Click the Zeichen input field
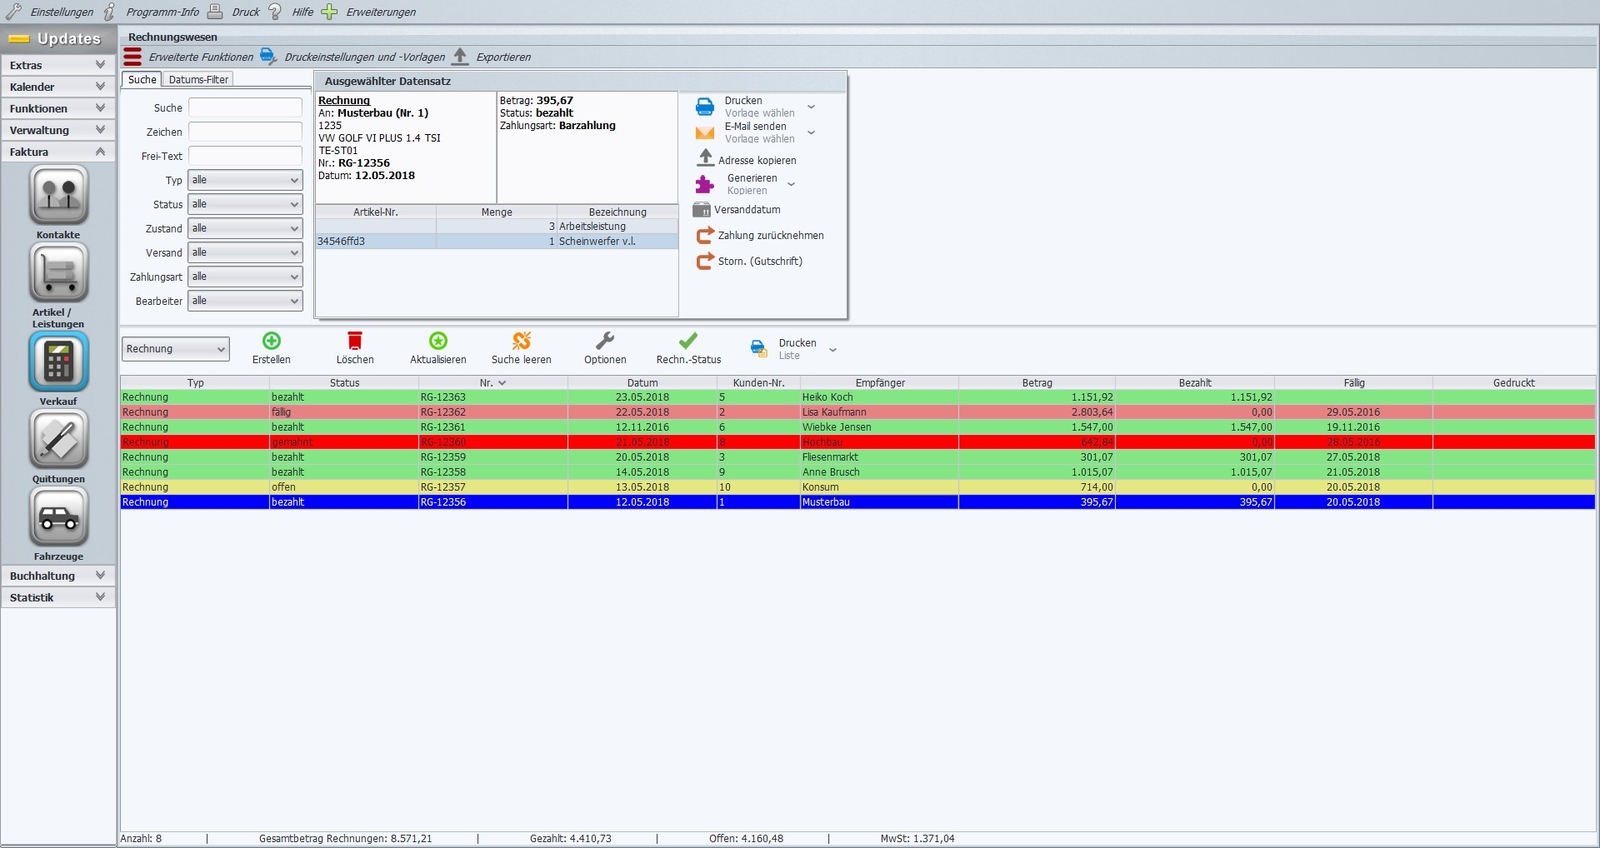This screenshot has width=1600, height=848. (x=245, y=131)
